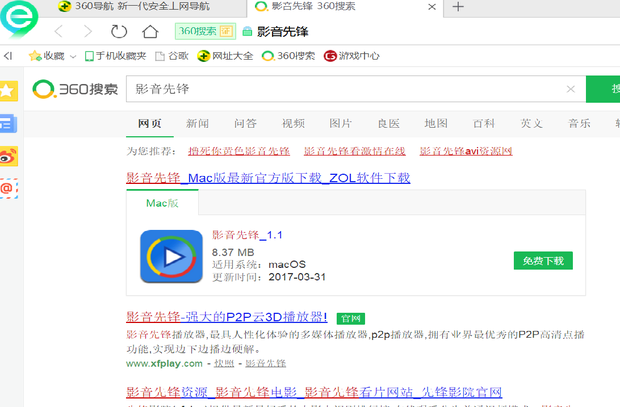
Task: Click the 360 browser logo
Action: point(19,19)
